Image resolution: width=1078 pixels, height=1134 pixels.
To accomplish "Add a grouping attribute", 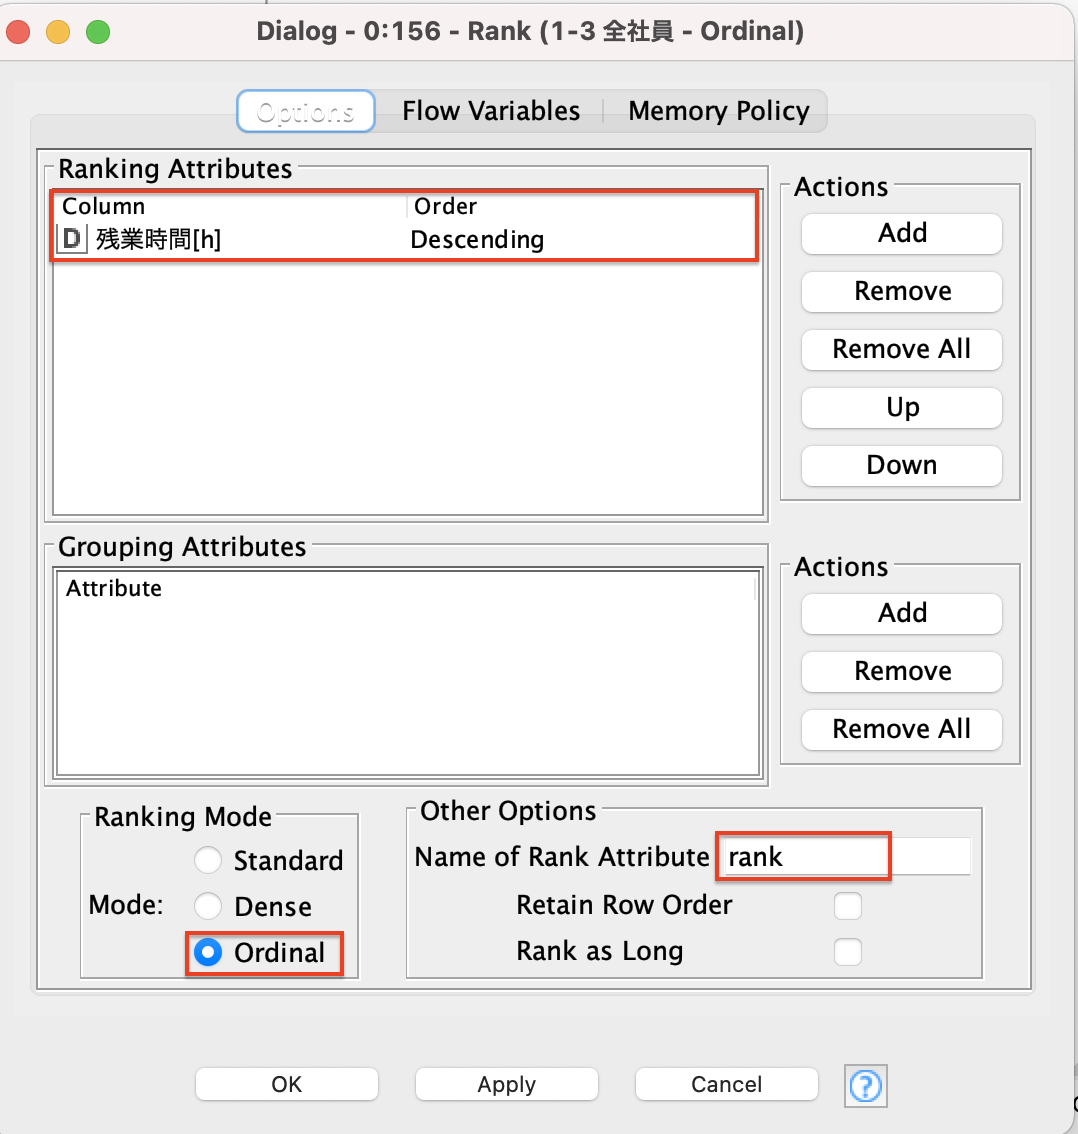I will tap(902, 613).
